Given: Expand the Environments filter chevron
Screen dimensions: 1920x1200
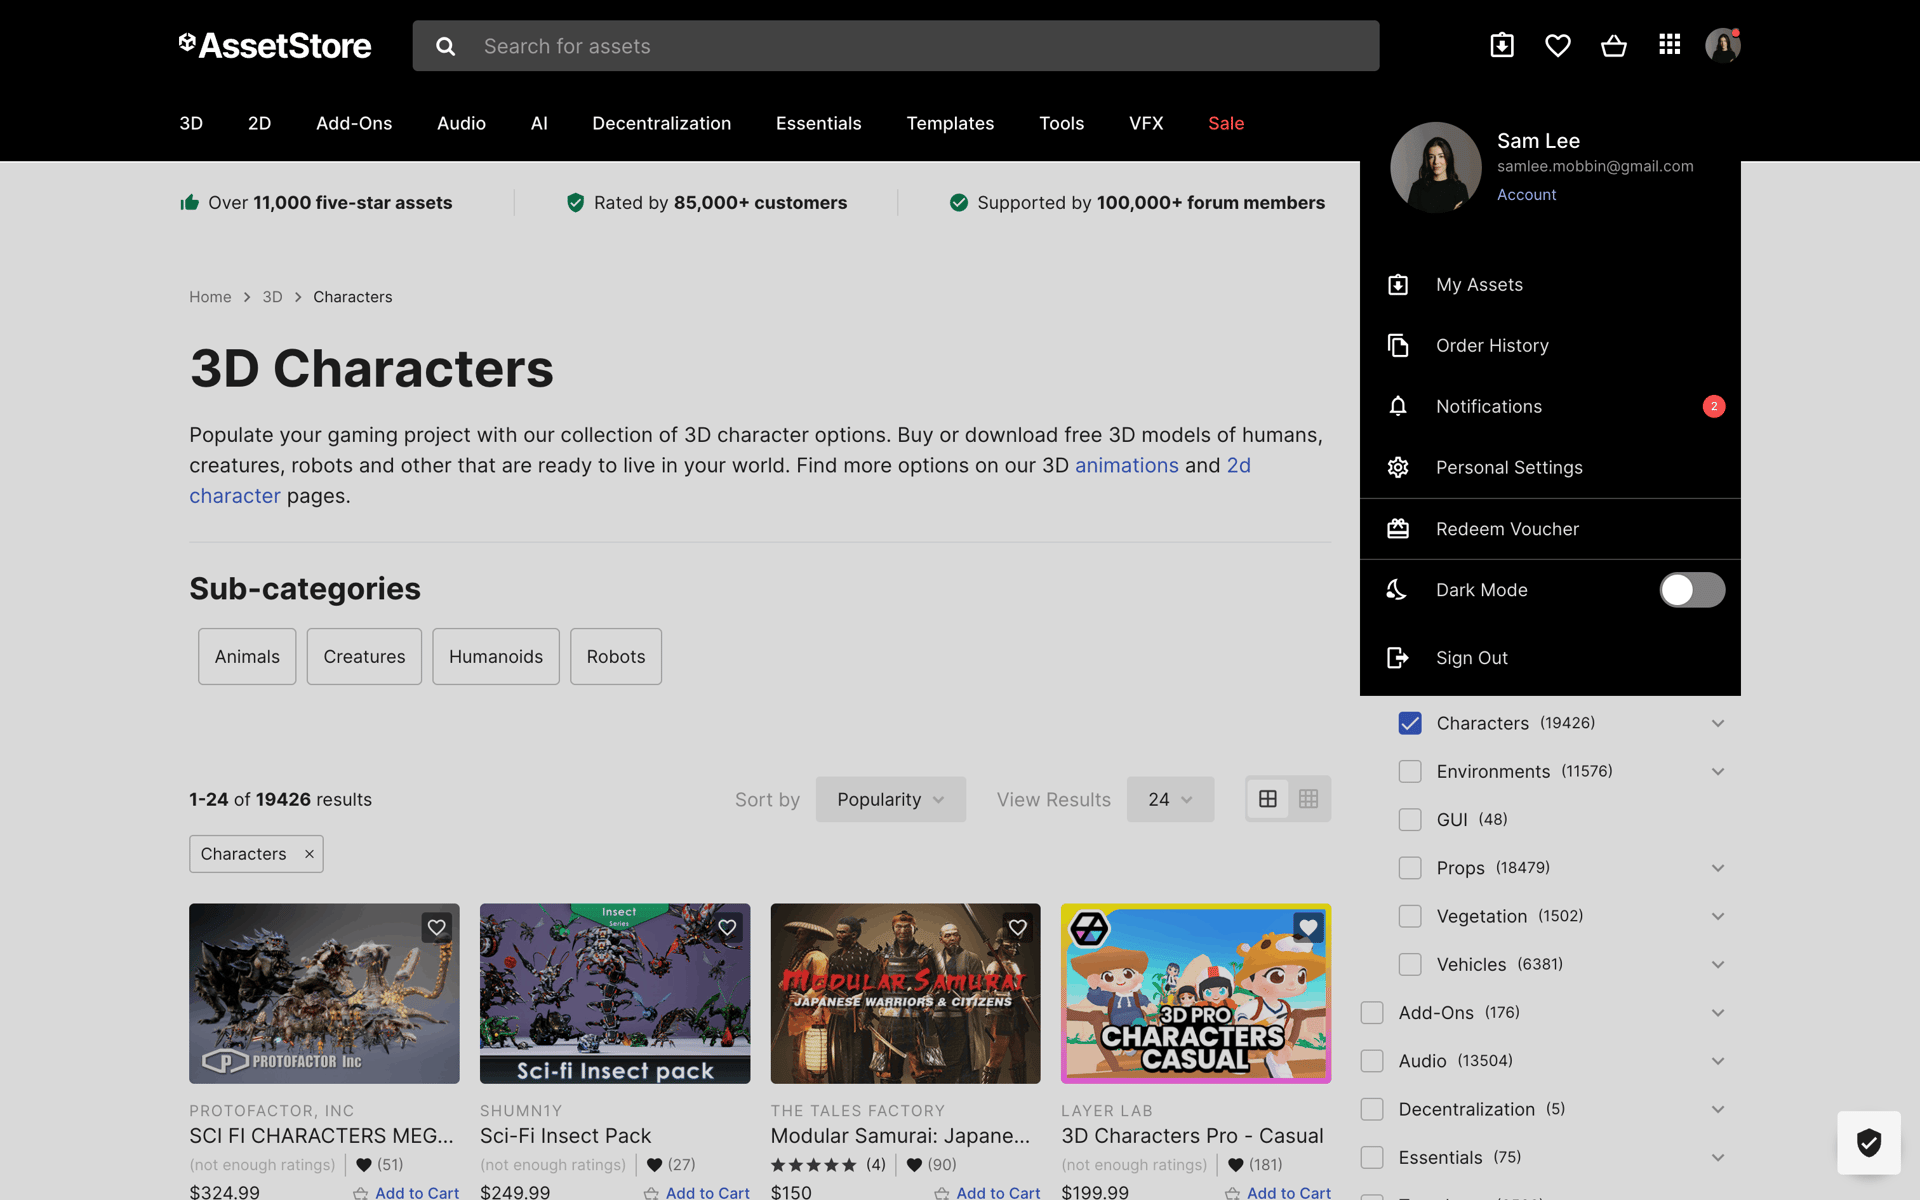Looking at the screenshot, I should click(1718, 771).
